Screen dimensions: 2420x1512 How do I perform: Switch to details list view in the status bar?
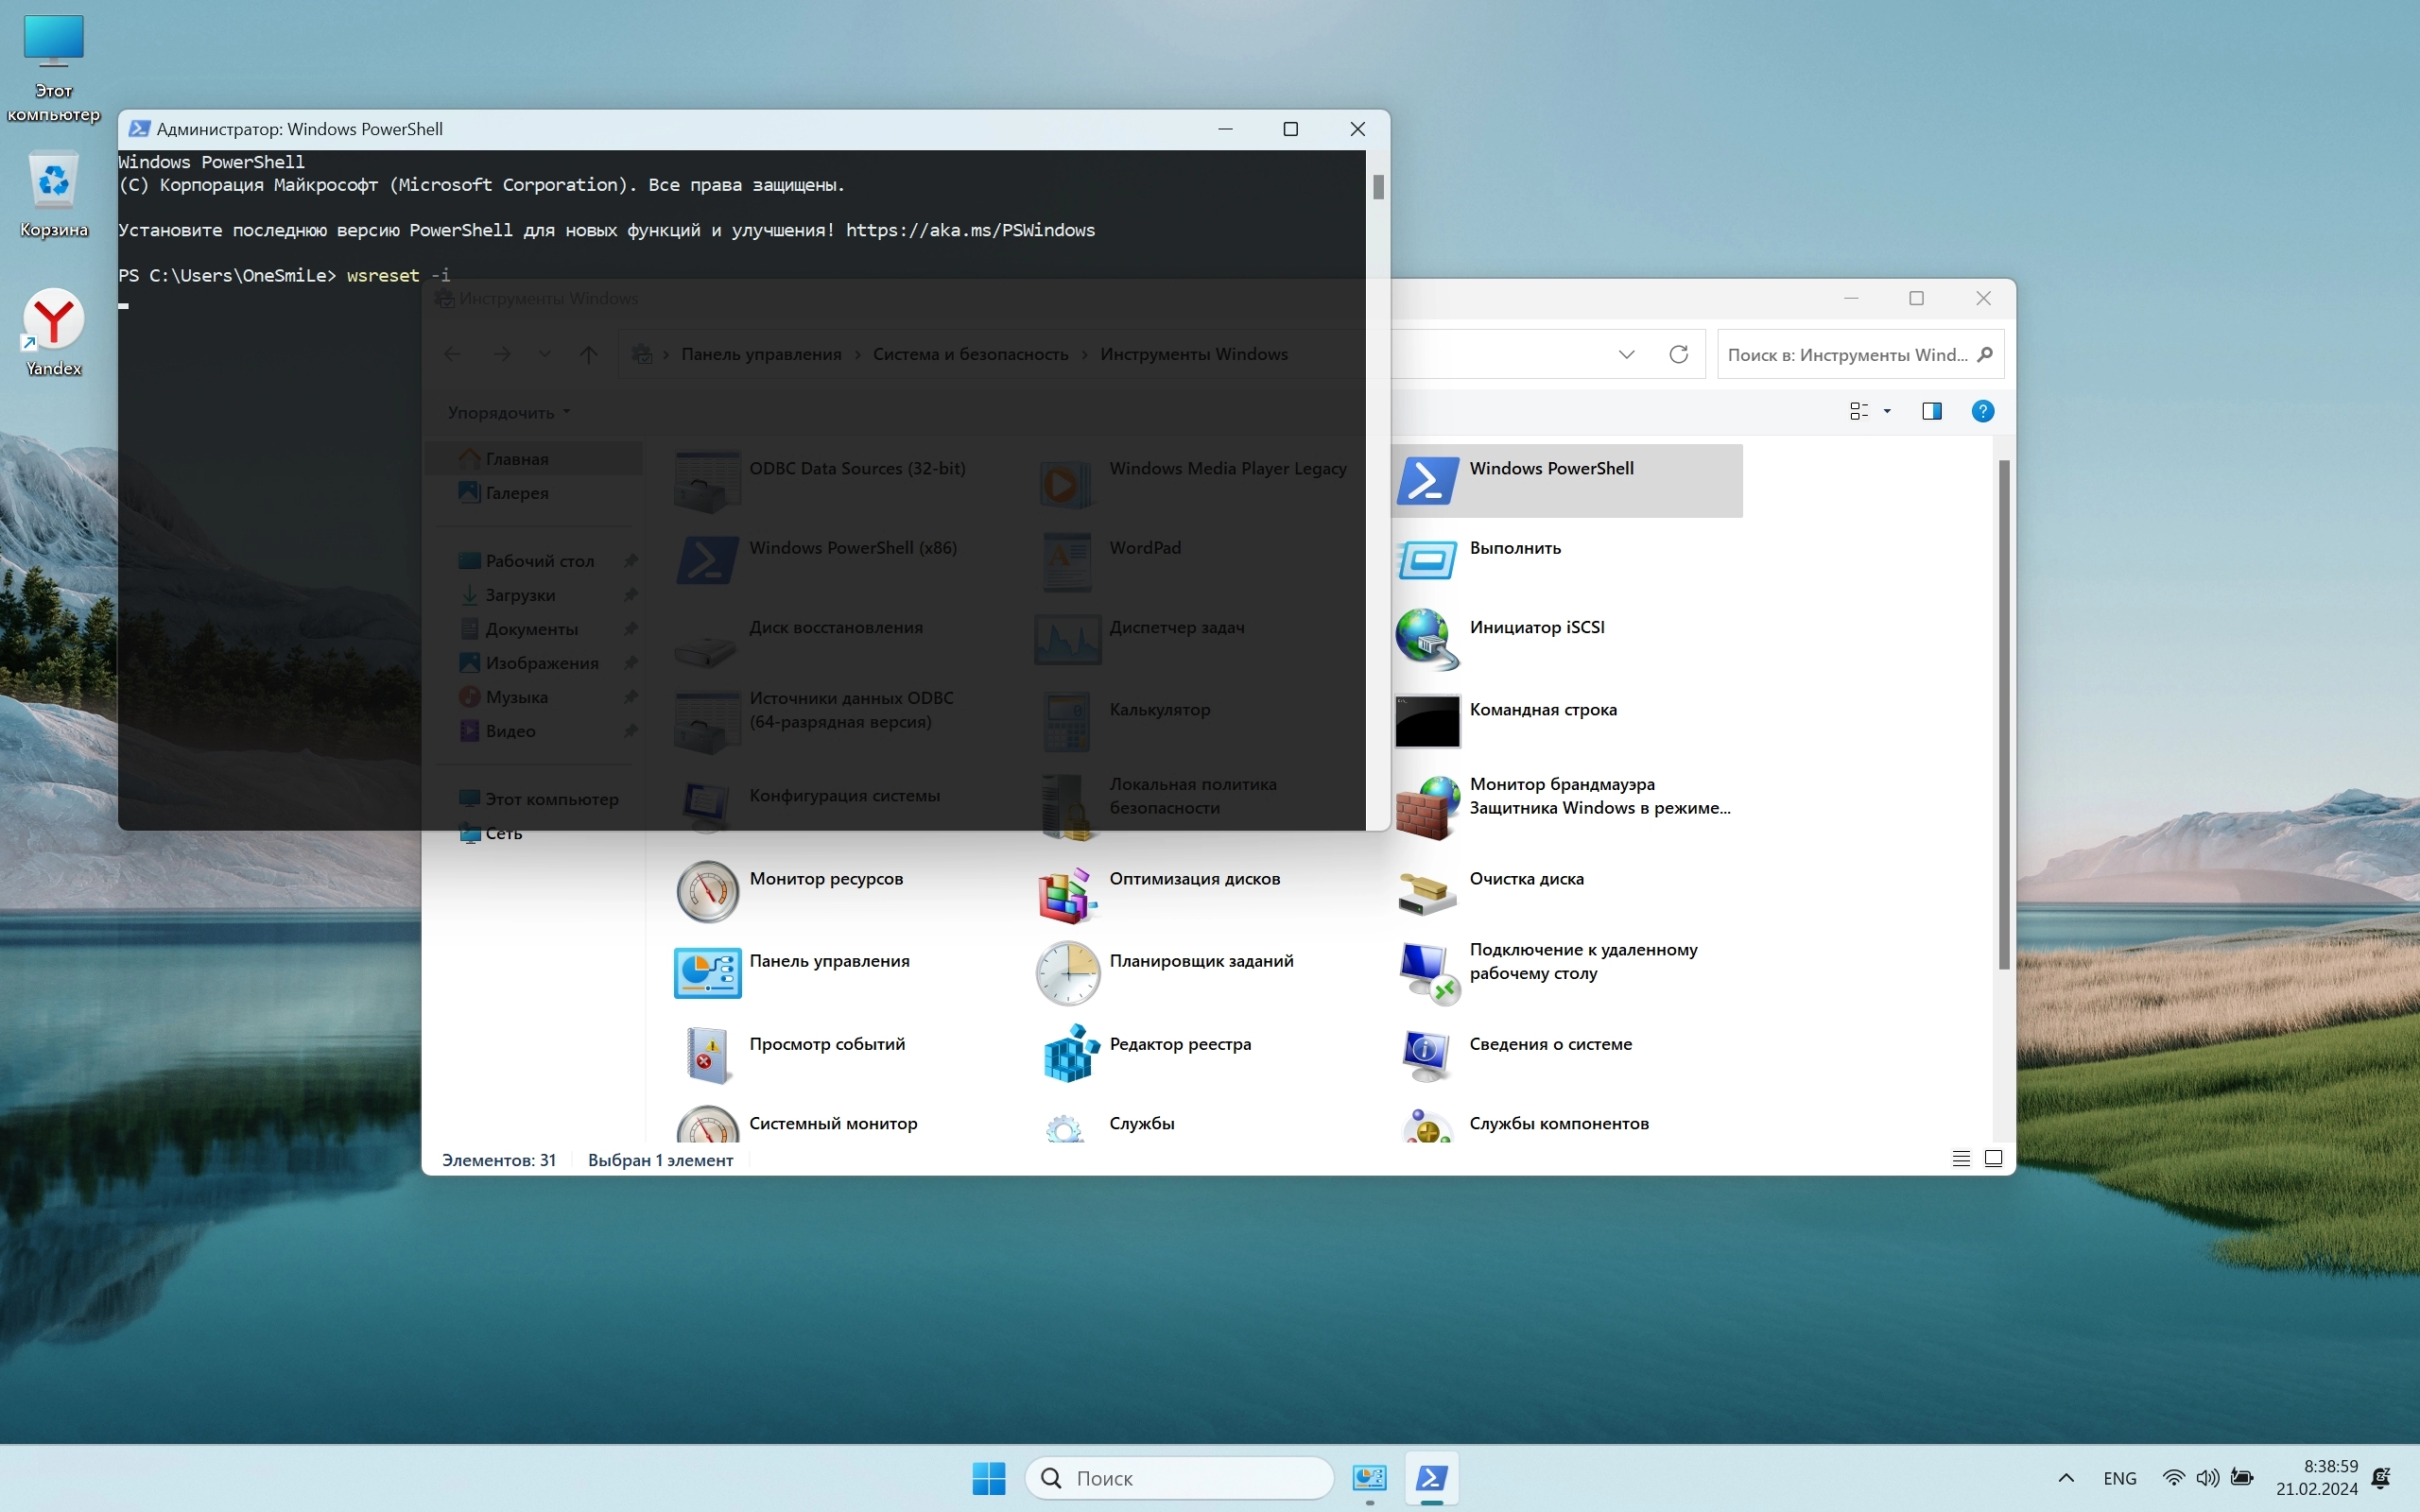(1961, 1159)
